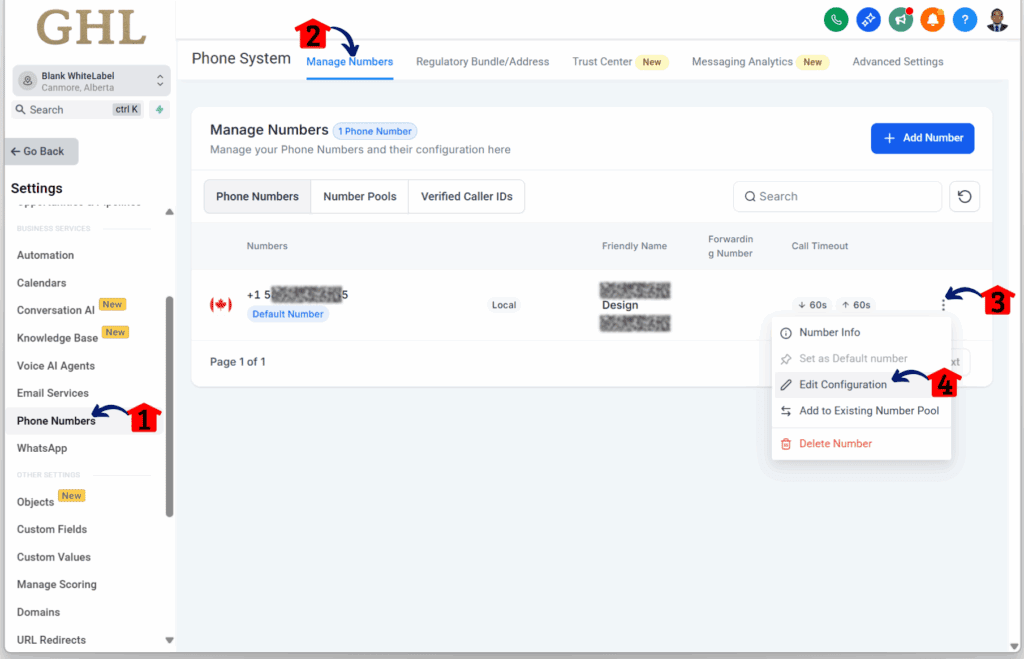Open Custom Values settings
The image size is (1024, 659).
point(54,557)
